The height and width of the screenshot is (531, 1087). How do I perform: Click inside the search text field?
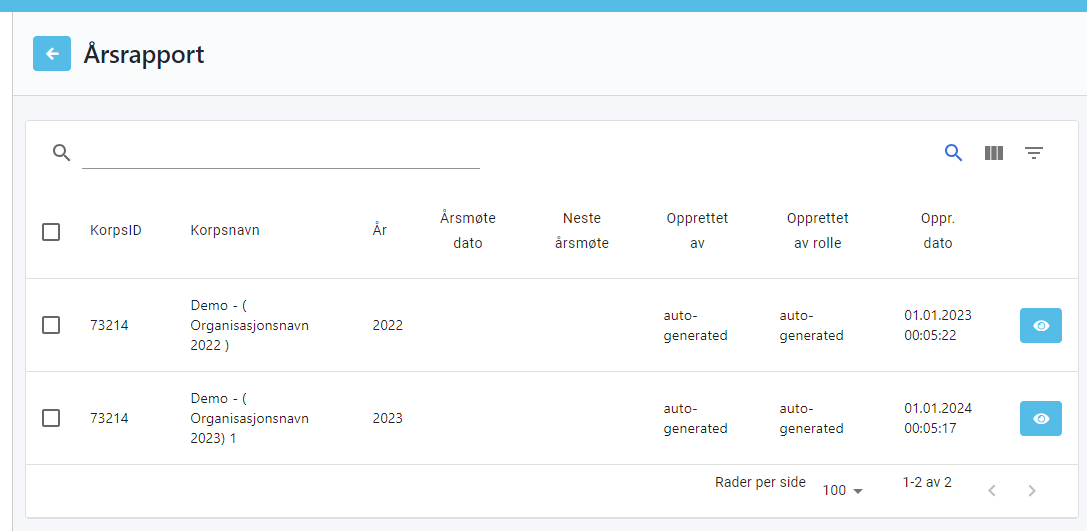tap(280, 153)
